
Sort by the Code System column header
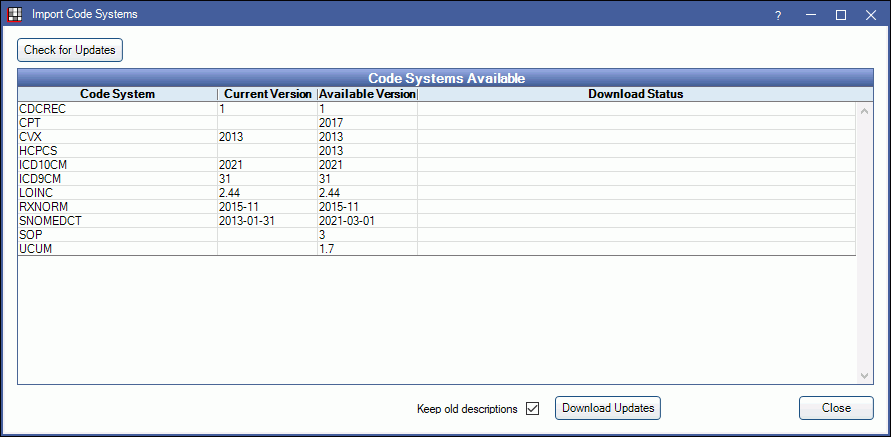tap(118, 94)
